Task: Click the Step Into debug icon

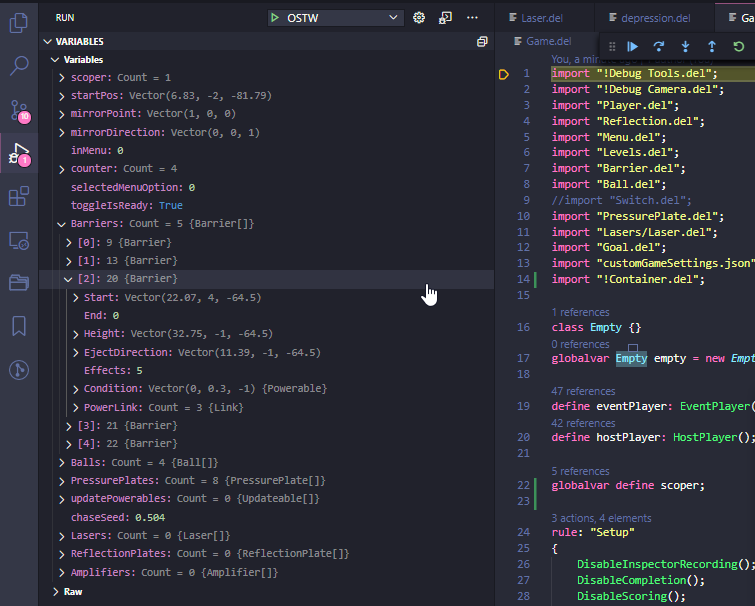Action: coord(685,46)
